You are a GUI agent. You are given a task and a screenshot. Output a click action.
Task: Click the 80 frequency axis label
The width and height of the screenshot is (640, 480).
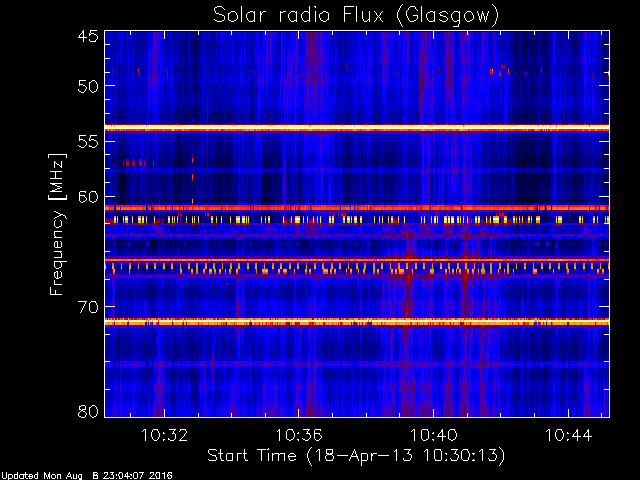88,411
